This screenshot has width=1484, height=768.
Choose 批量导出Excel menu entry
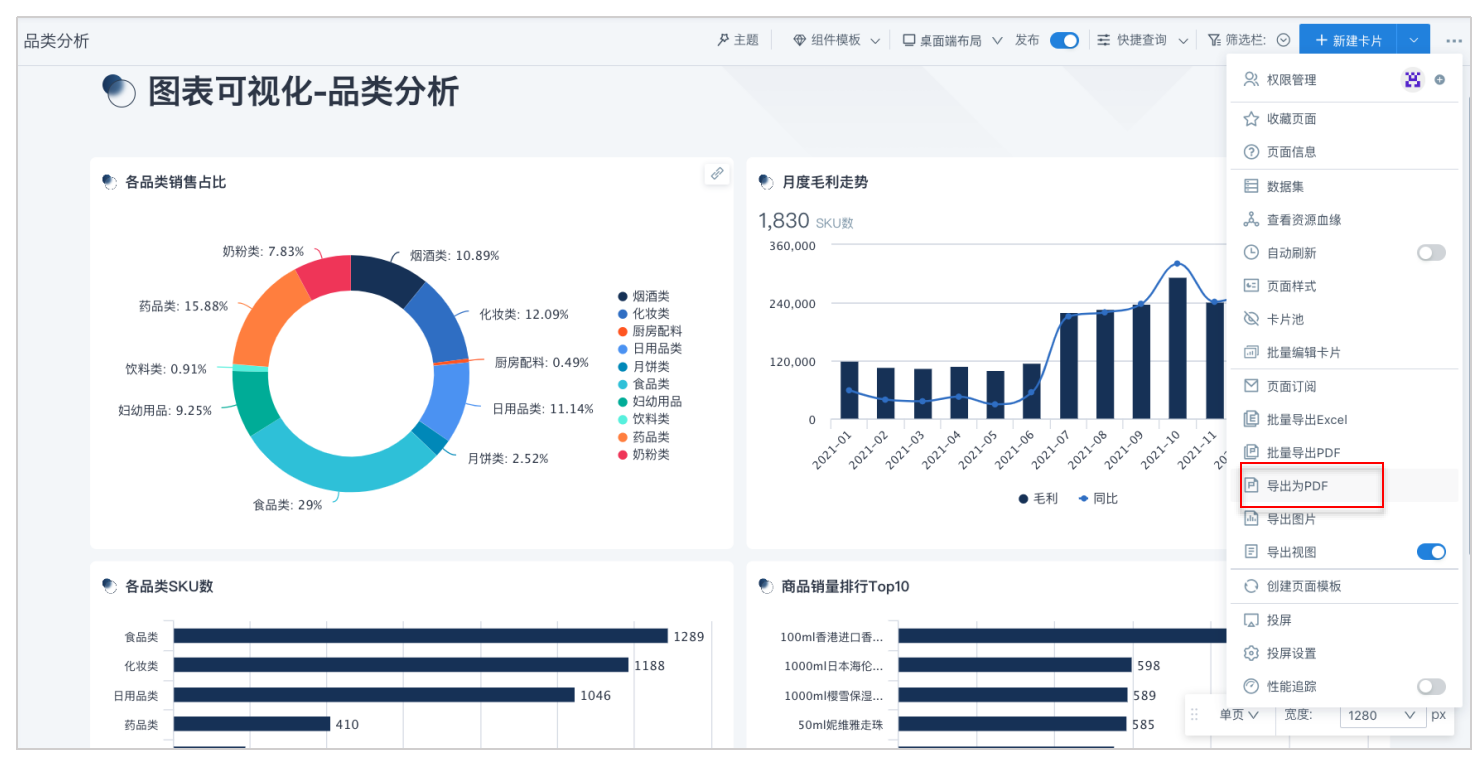point(1307,420)
